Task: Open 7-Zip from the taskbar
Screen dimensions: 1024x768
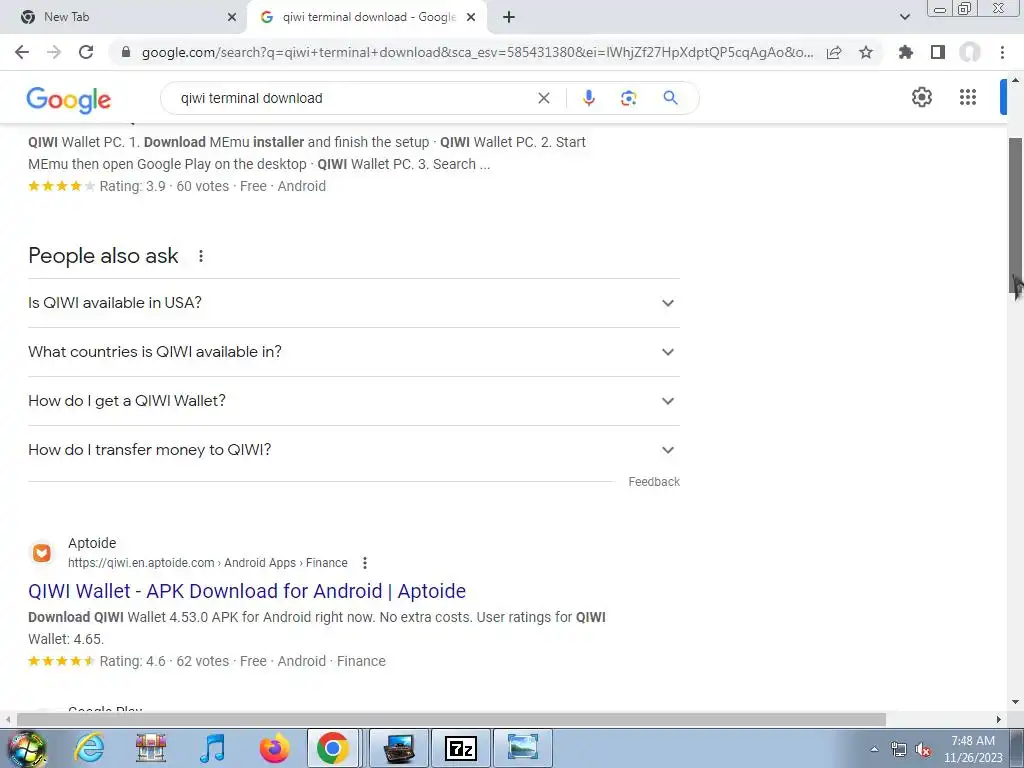Action: point(460,748)
